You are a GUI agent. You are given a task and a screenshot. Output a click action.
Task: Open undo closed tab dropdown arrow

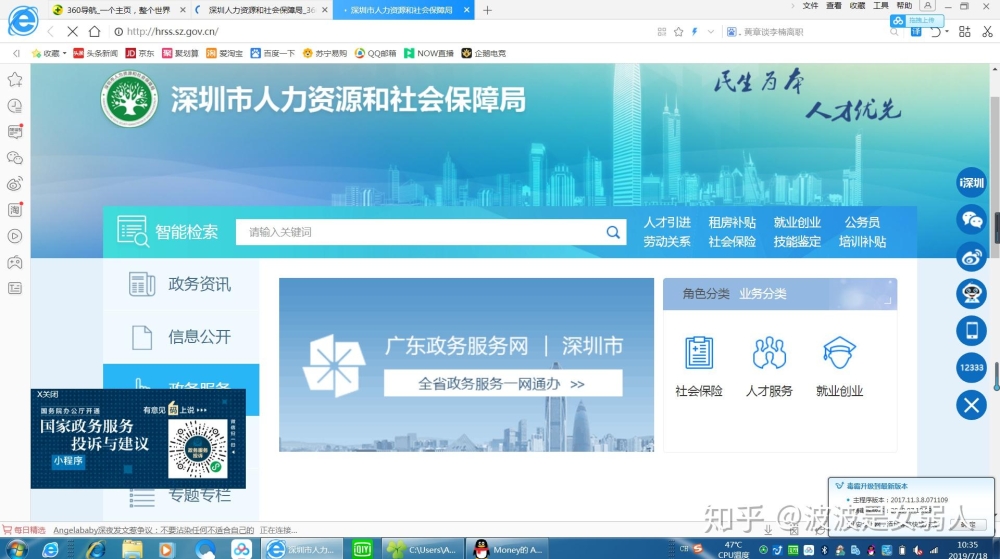pos(947,31)
